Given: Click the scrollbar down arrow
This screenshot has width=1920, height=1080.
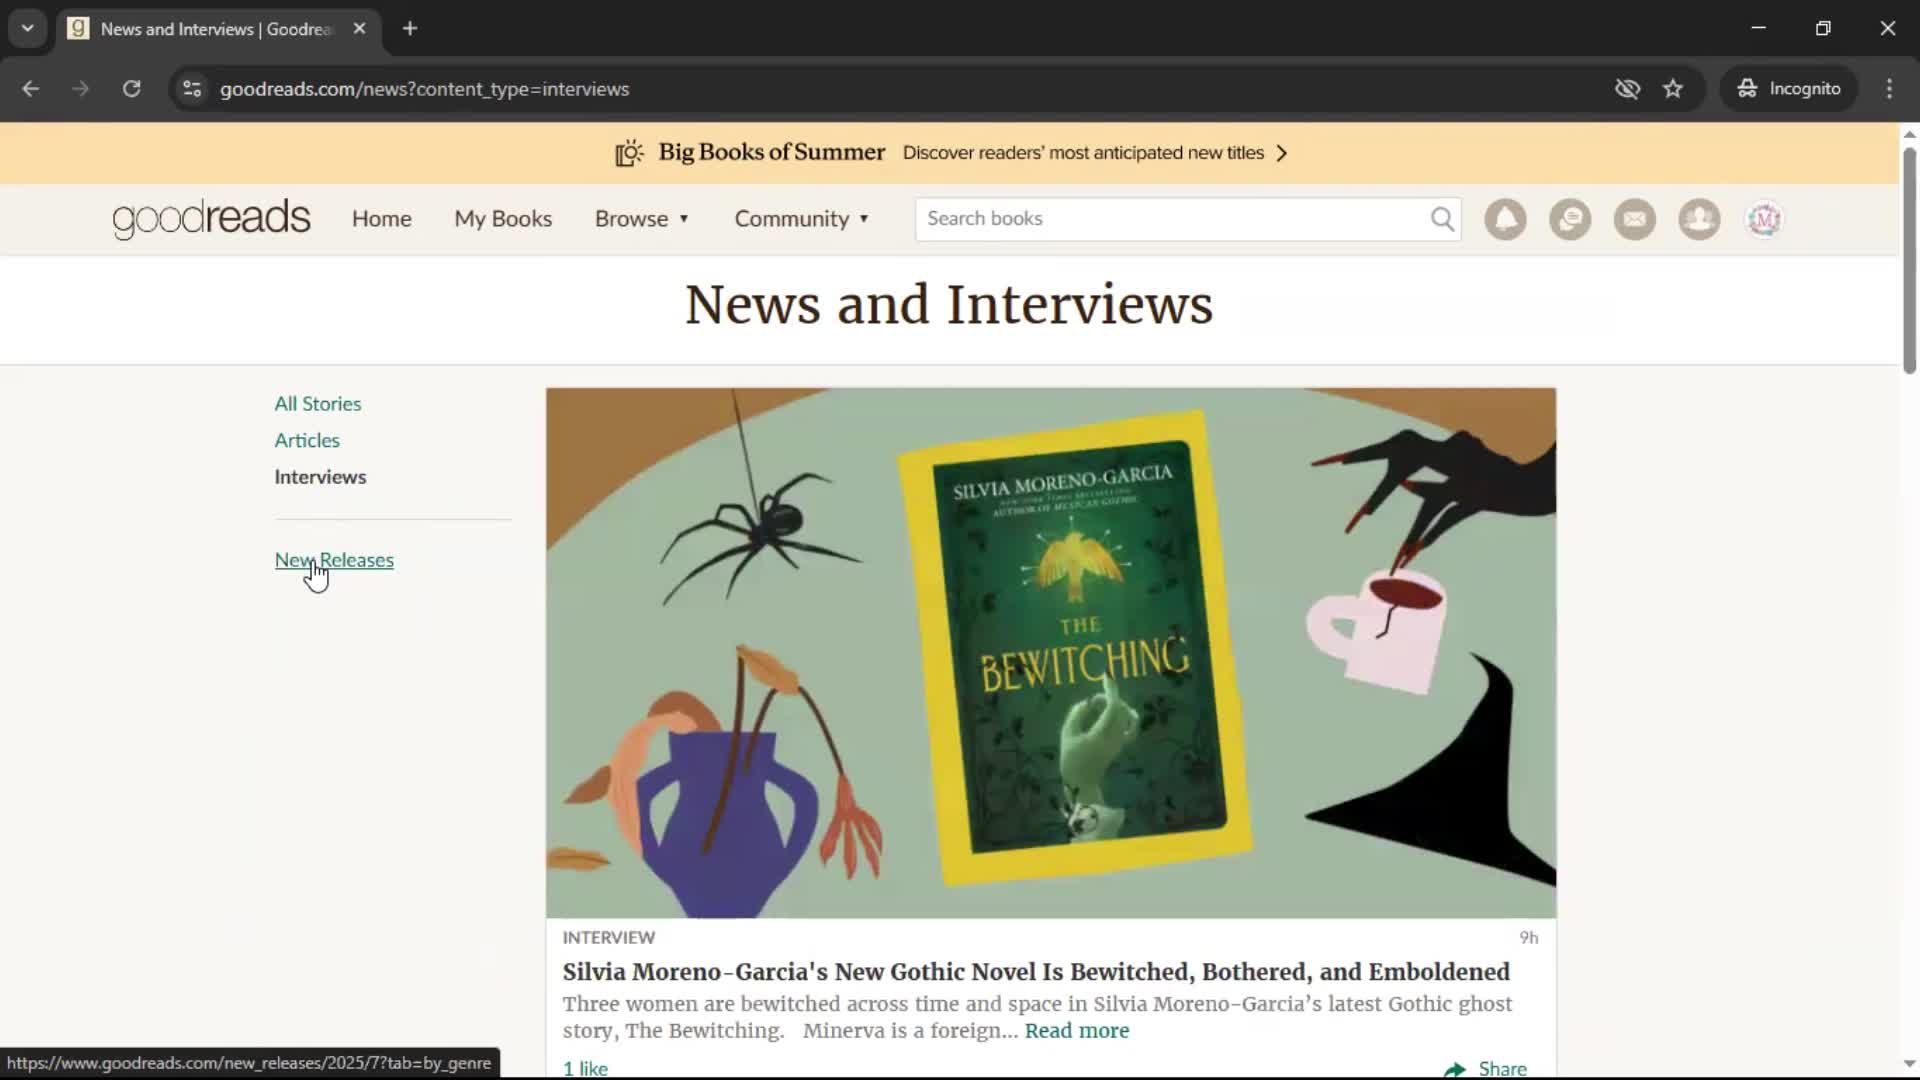Looking at the screenshot, I should click(x=1909, y=1065).
